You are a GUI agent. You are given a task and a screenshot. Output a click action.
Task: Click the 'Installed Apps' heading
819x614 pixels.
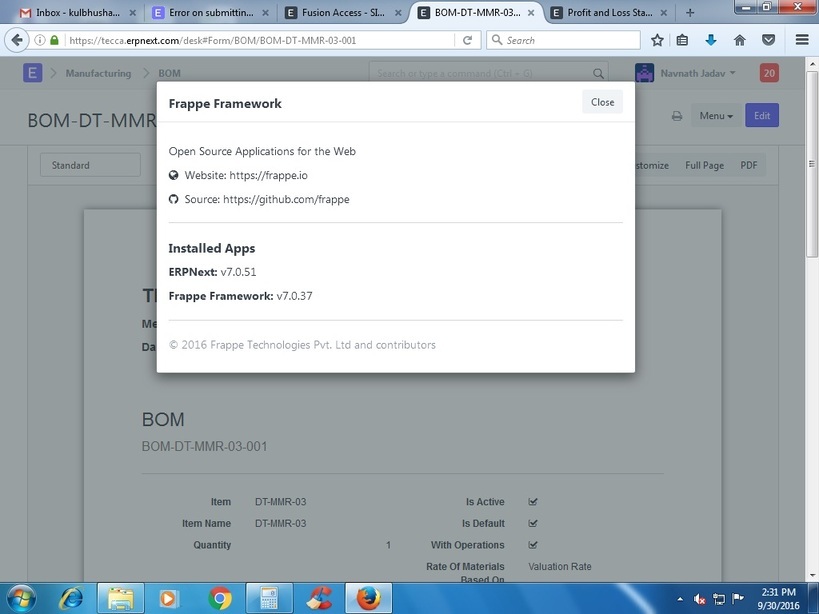click(212, 249)
